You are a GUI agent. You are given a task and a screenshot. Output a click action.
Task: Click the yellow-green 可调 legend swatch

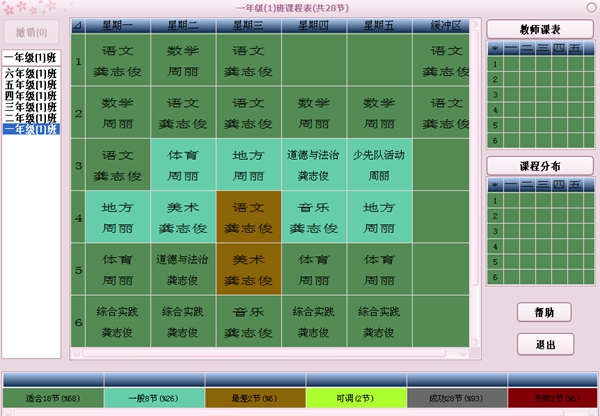355,400
